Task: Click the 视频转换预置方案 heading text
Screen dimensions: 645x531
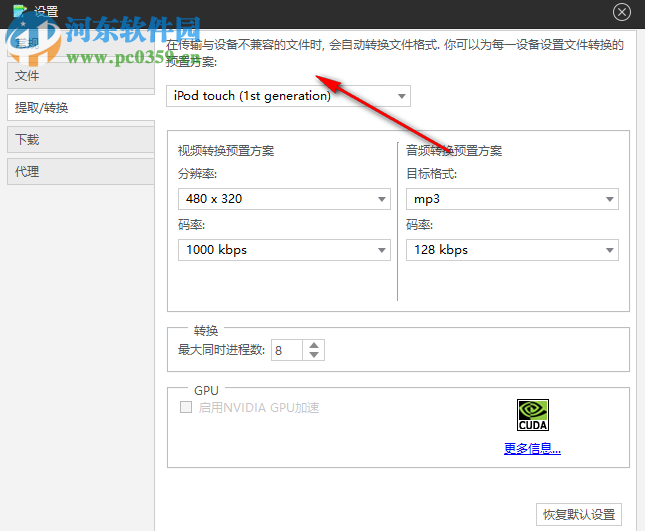Action: point(226,151)
